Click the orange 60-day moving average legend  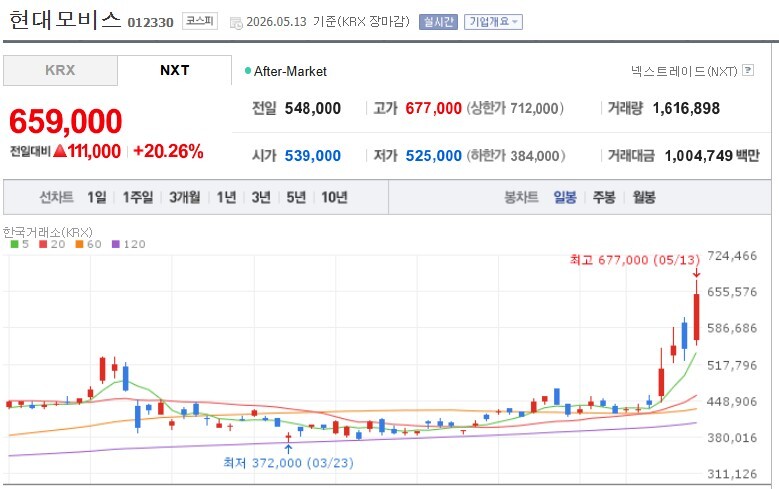pyautogui.click(x=88, y=244)
